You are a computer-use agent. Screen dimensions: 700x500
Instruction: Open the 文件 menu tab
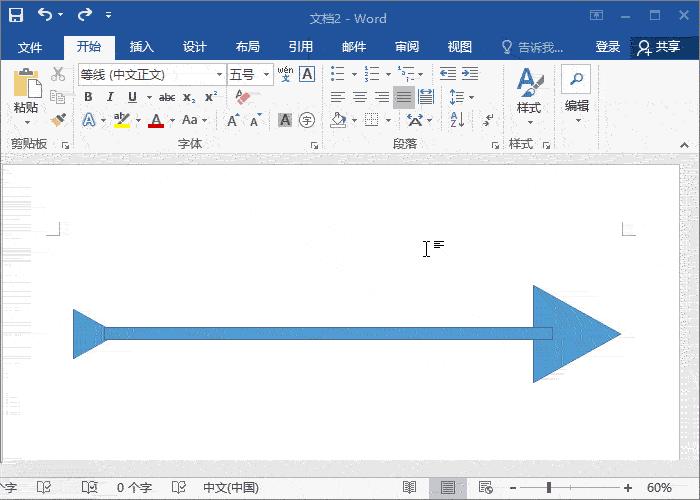tap(30, 47)
